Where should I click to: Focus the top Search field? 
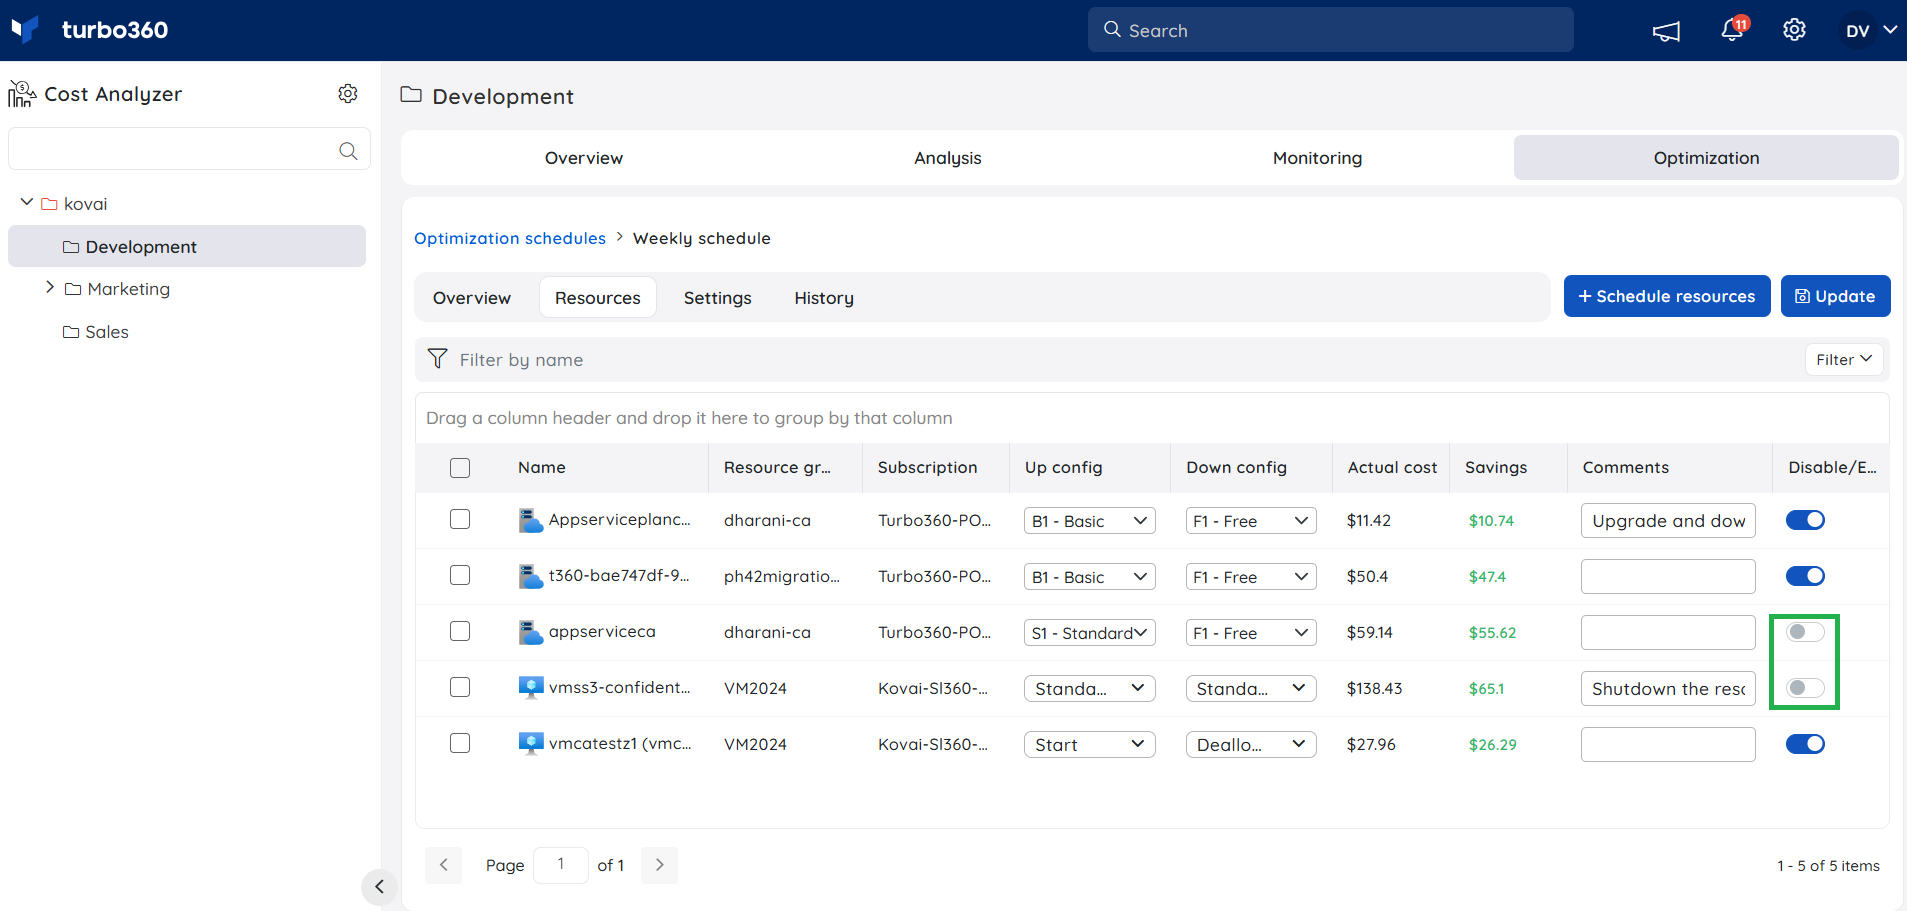click(1330, 30)
